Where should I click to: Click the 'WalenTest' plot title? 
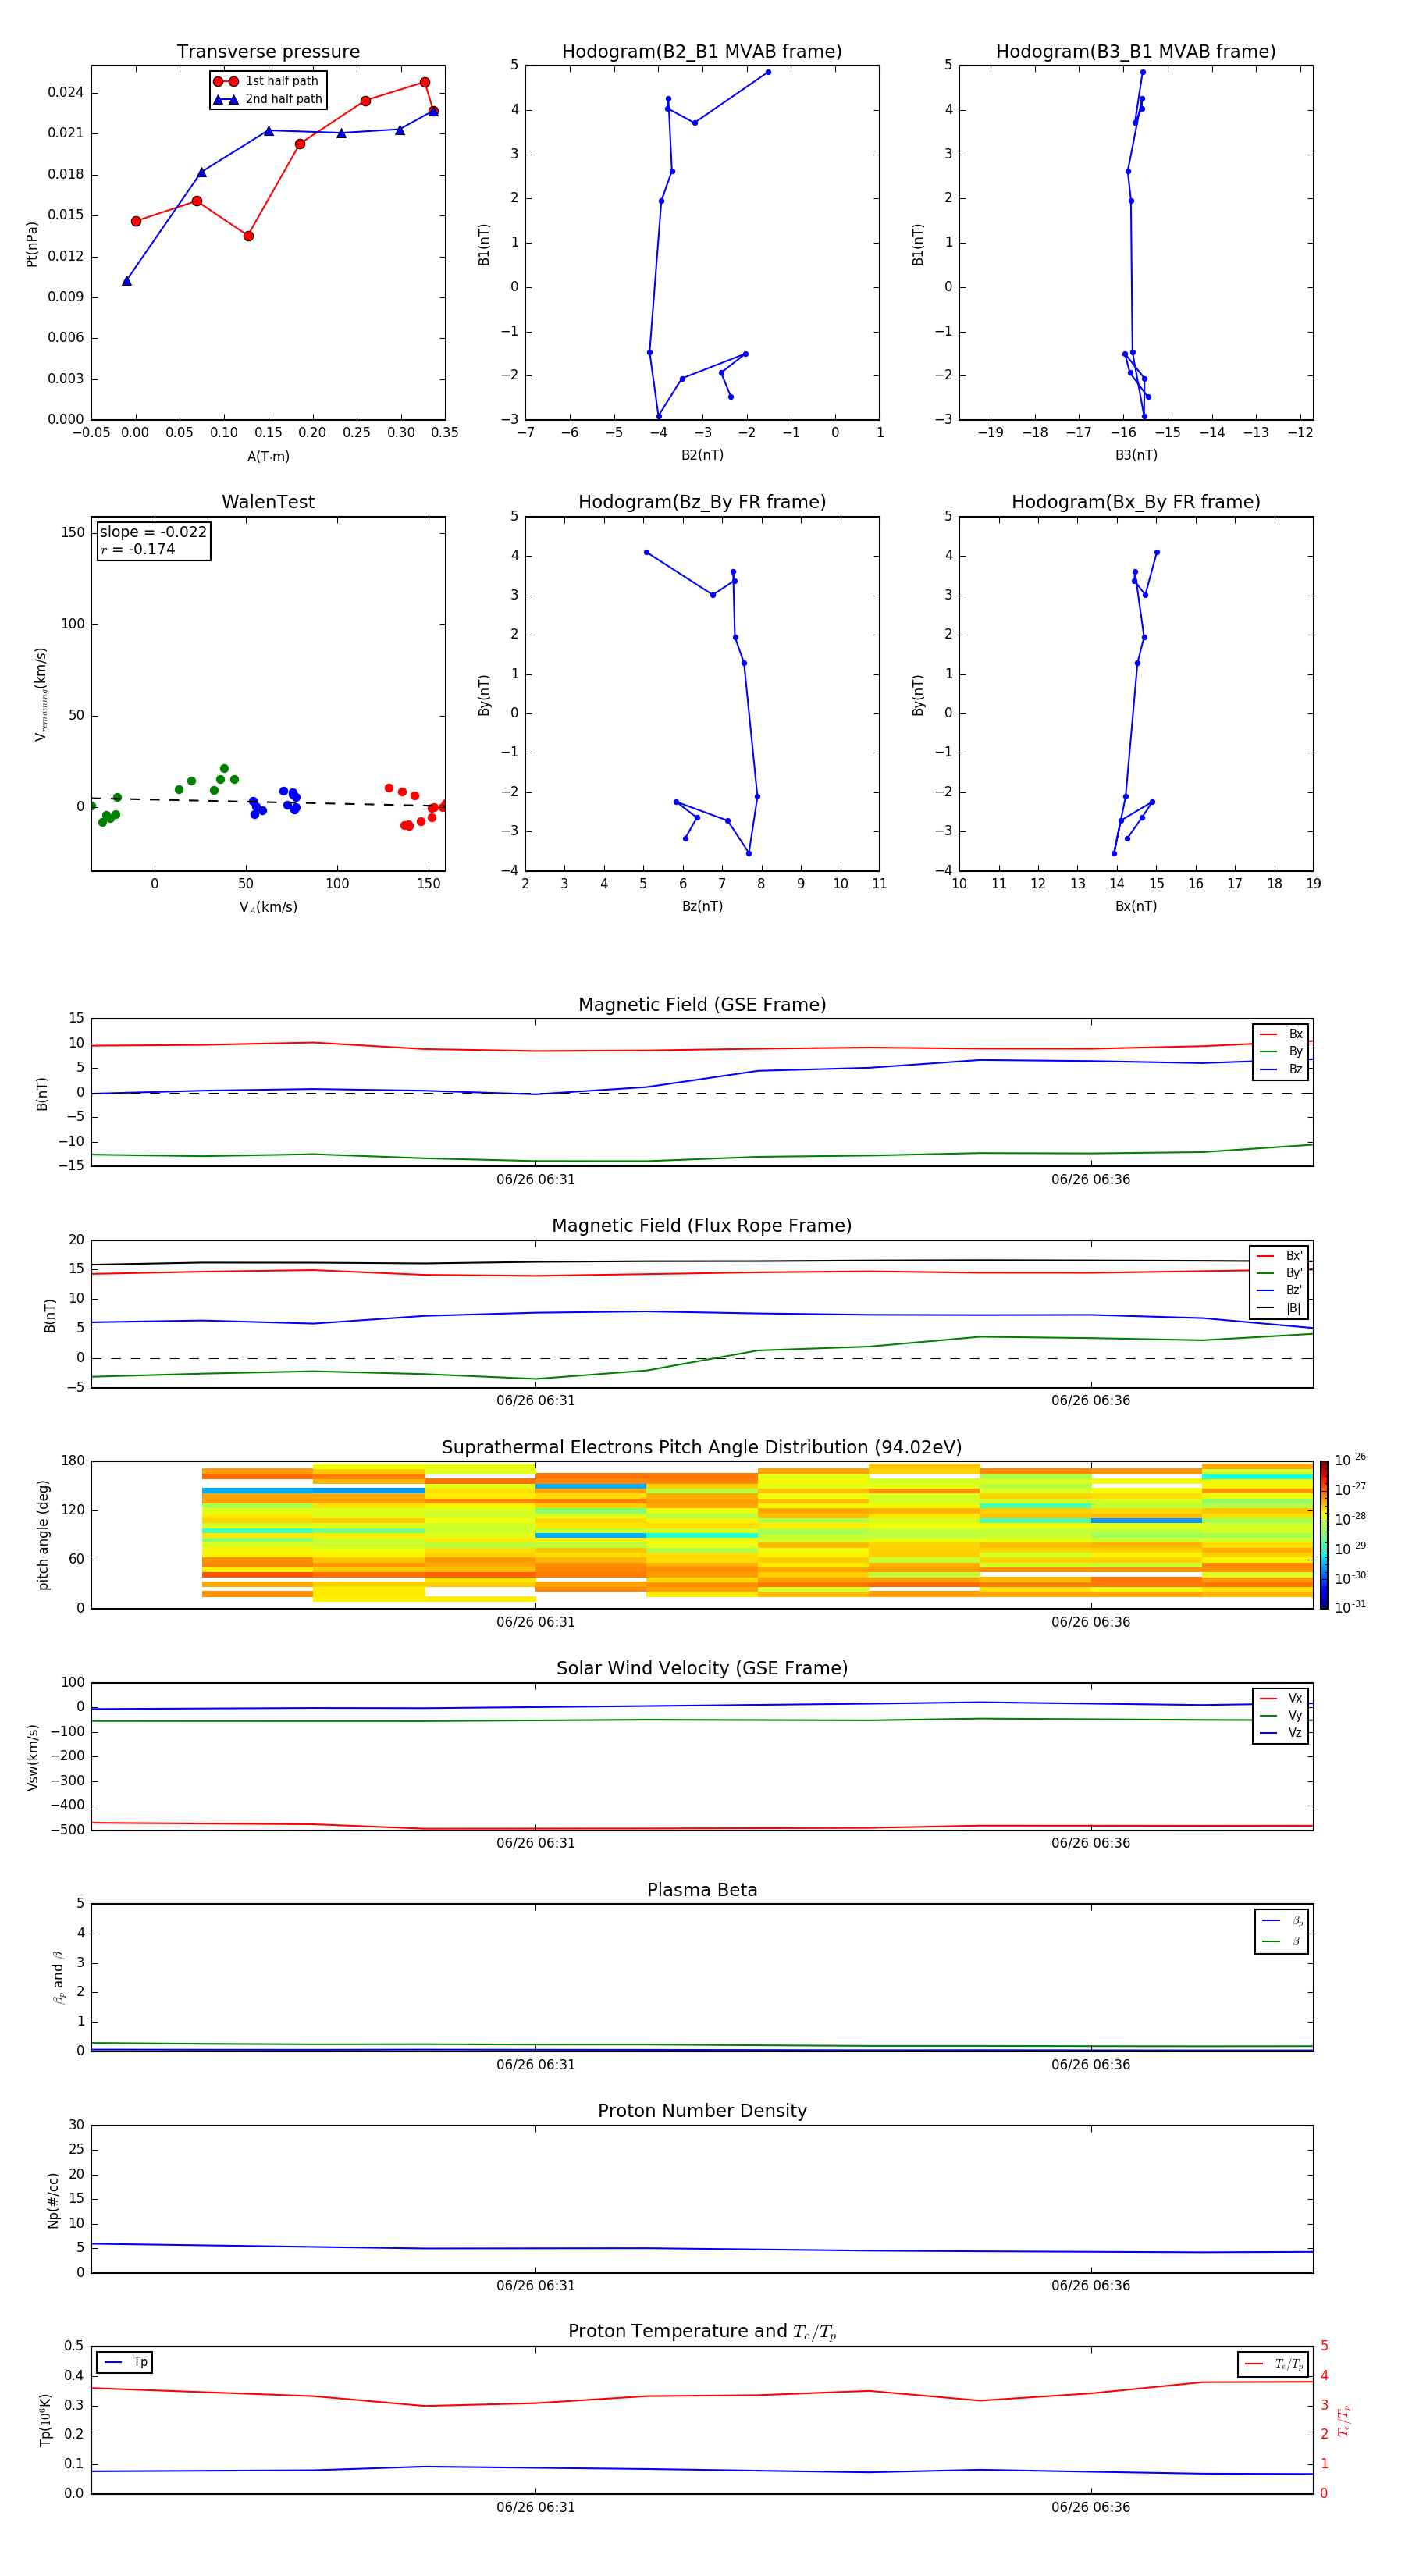[x=268, y=502]
